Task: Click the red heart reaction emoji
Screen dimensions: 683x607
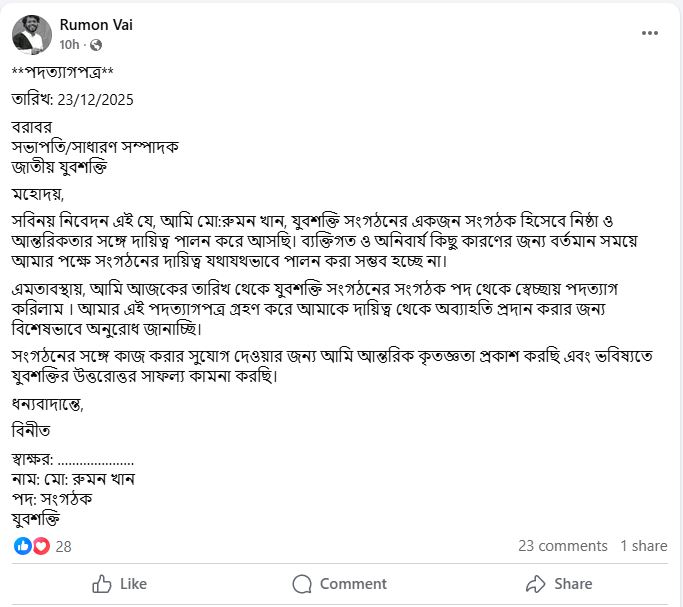Action: point(40,546)
